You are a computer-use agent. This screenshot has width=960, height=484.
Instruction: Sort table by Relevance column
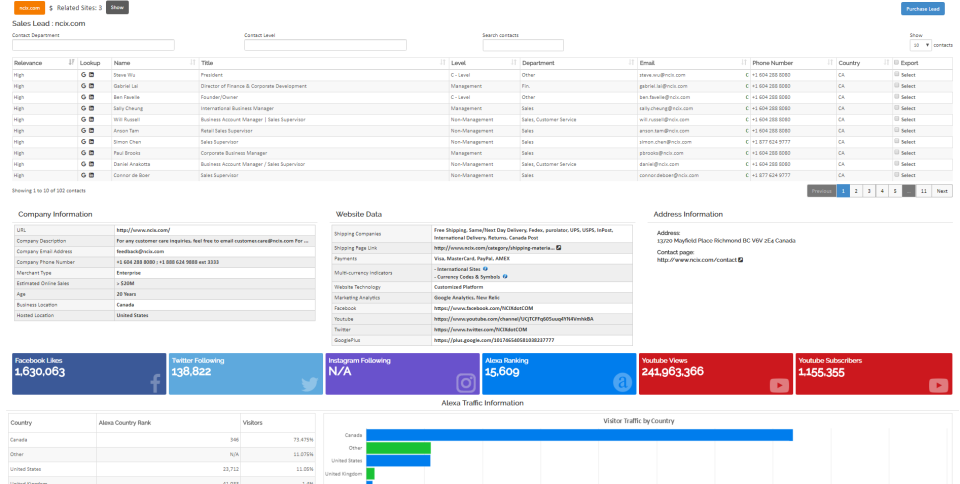pyautogui.click(x=44, y=63)
